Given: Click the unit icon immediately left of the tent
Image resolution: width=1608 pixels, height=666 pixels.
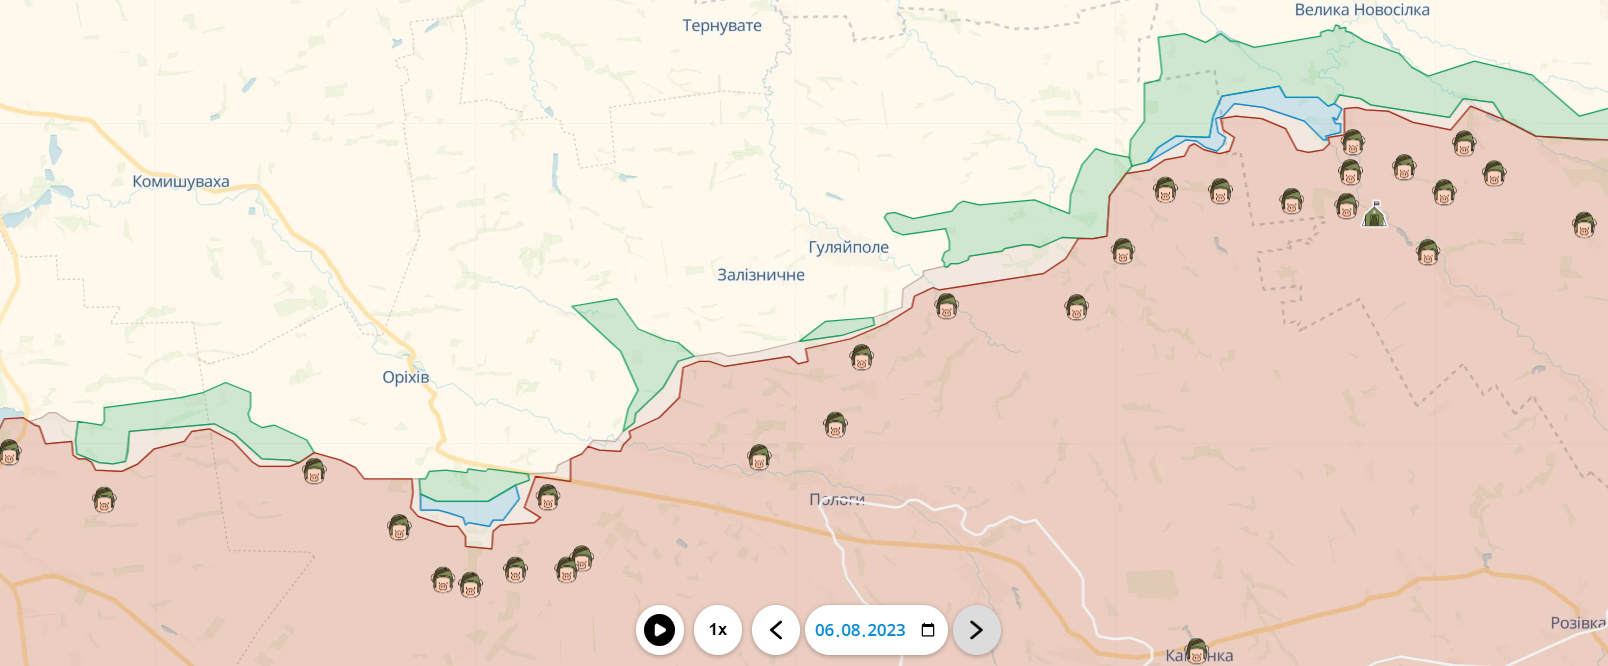Looking at the screenshot, I should click(x=1347, y=207).
